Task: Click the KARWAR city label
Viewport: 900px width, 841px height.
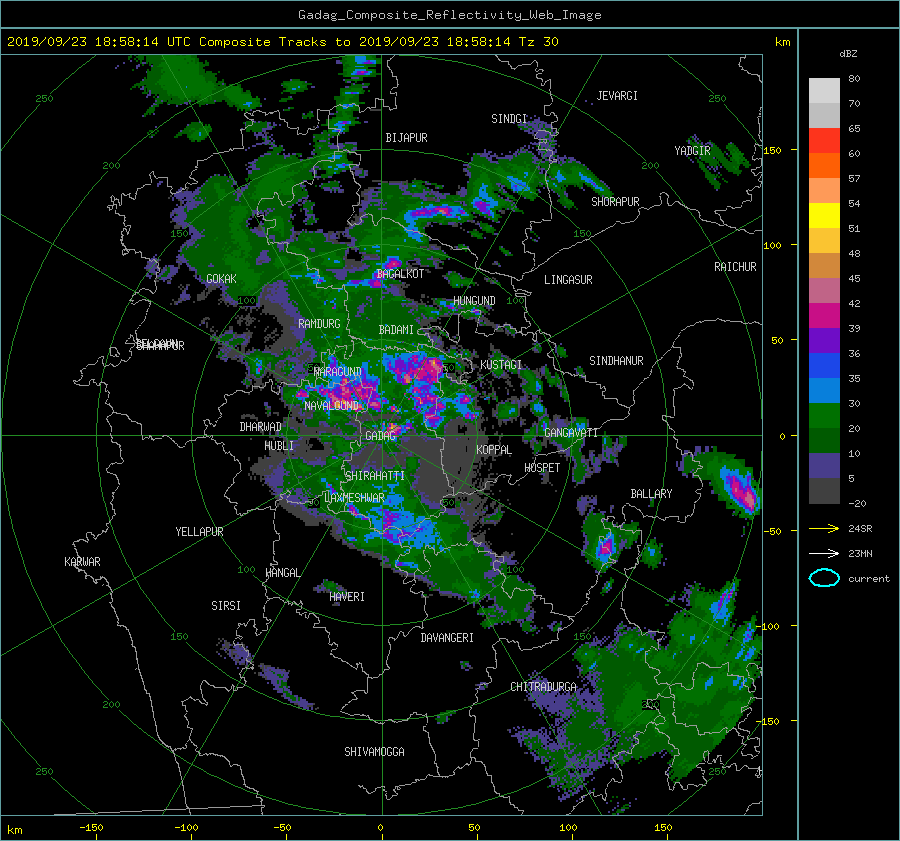Action: point(82,561)
